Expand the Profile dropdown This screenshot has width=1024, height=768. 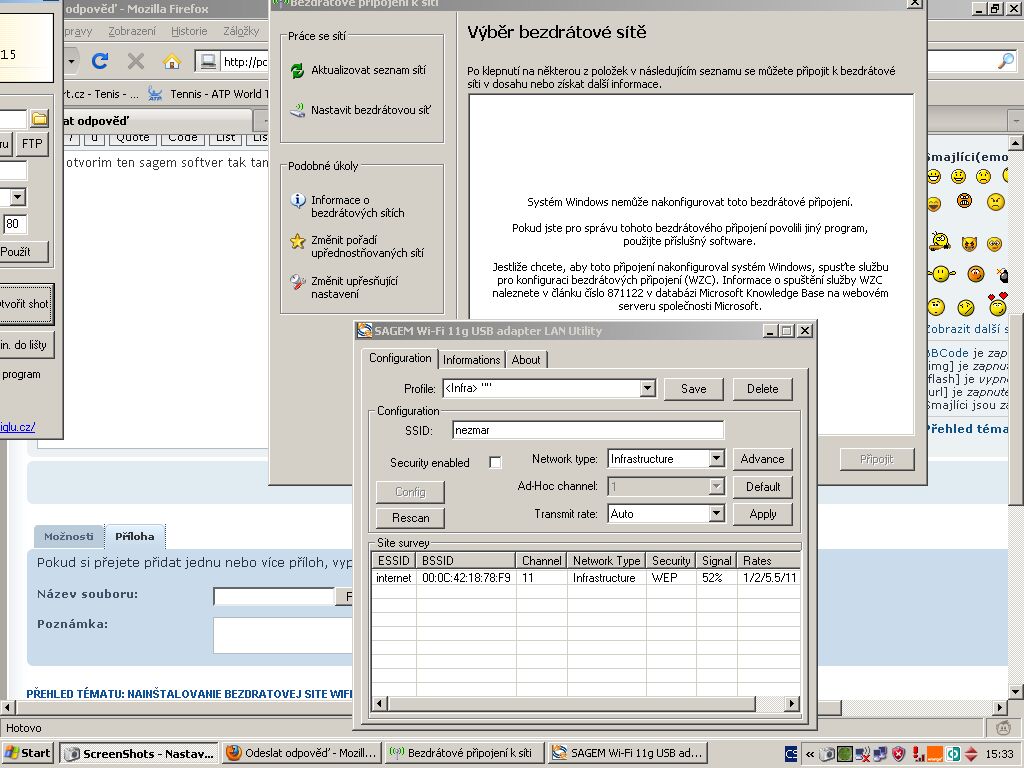646,389
